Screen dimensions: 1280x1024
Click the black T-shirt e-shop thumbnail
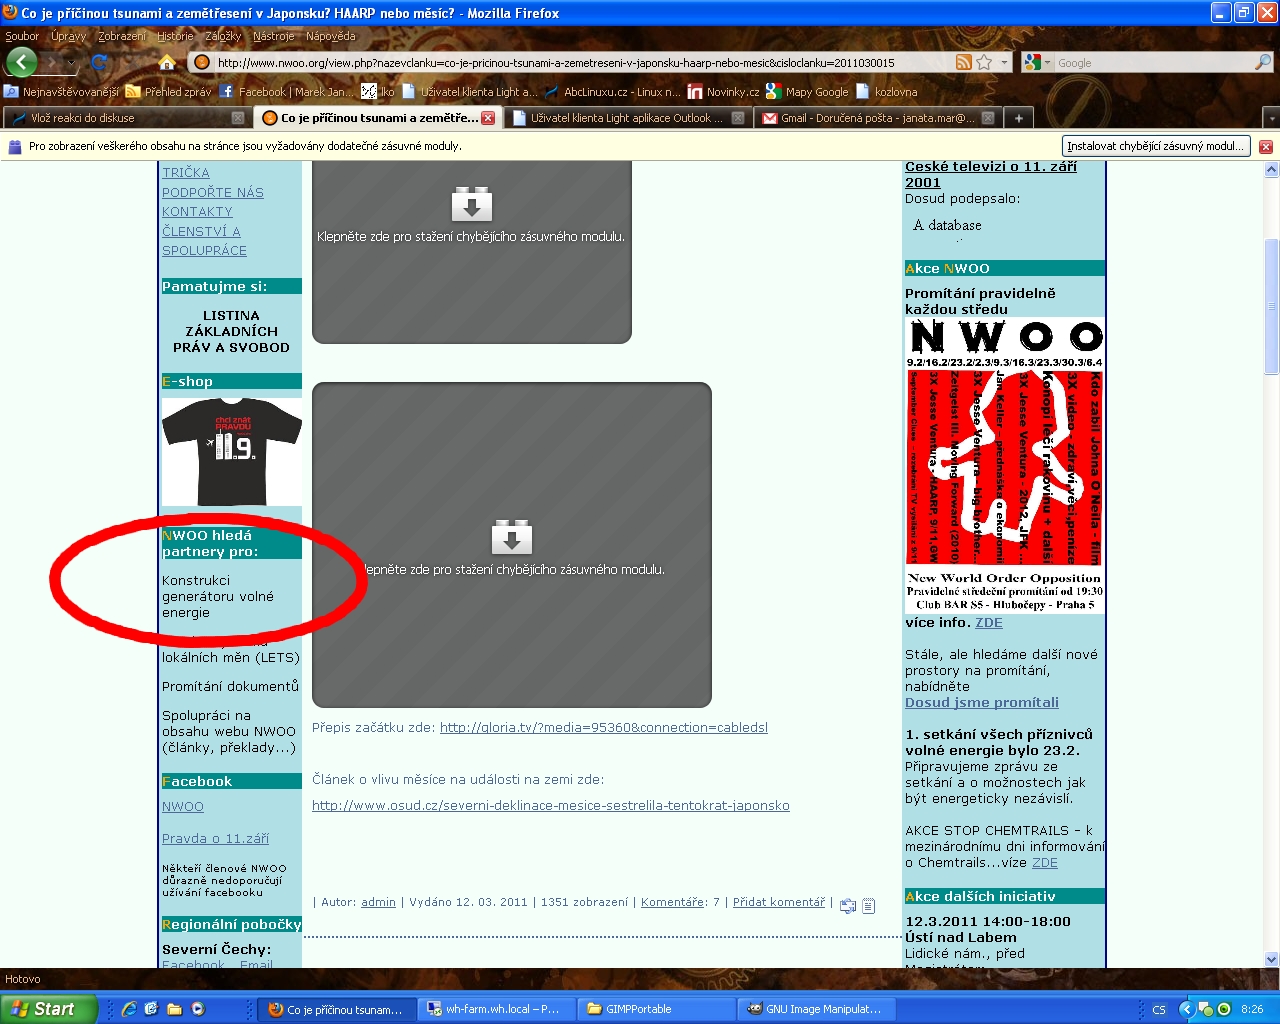[232, 451]
